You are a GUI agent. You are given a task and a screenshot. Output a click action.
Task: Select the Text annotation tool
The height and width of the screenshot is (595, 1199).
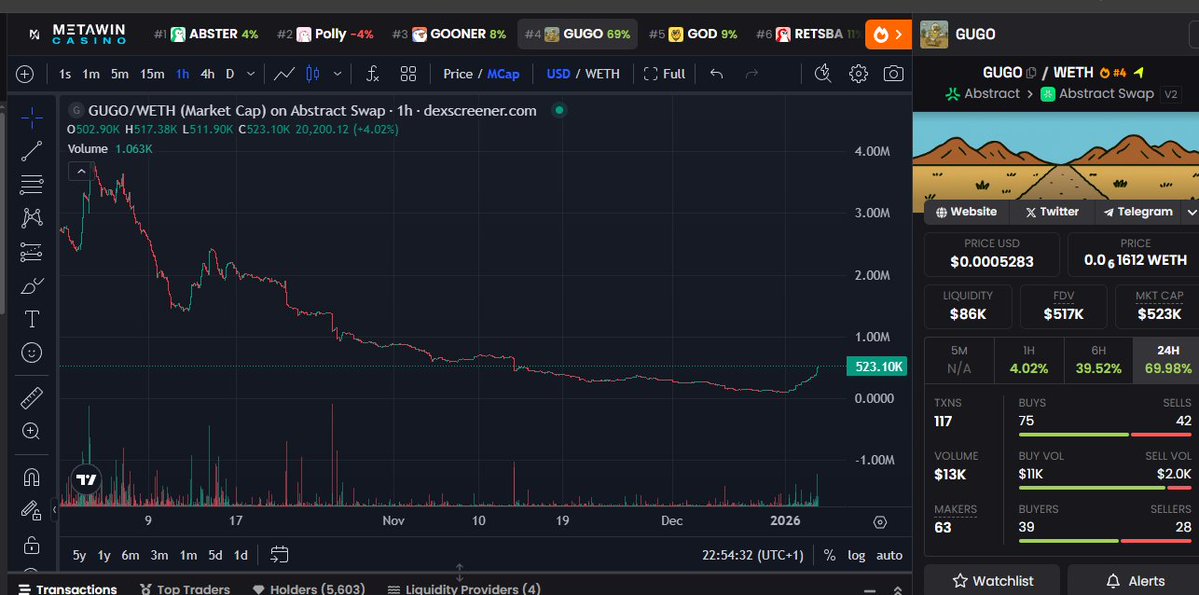pos(31,319)
